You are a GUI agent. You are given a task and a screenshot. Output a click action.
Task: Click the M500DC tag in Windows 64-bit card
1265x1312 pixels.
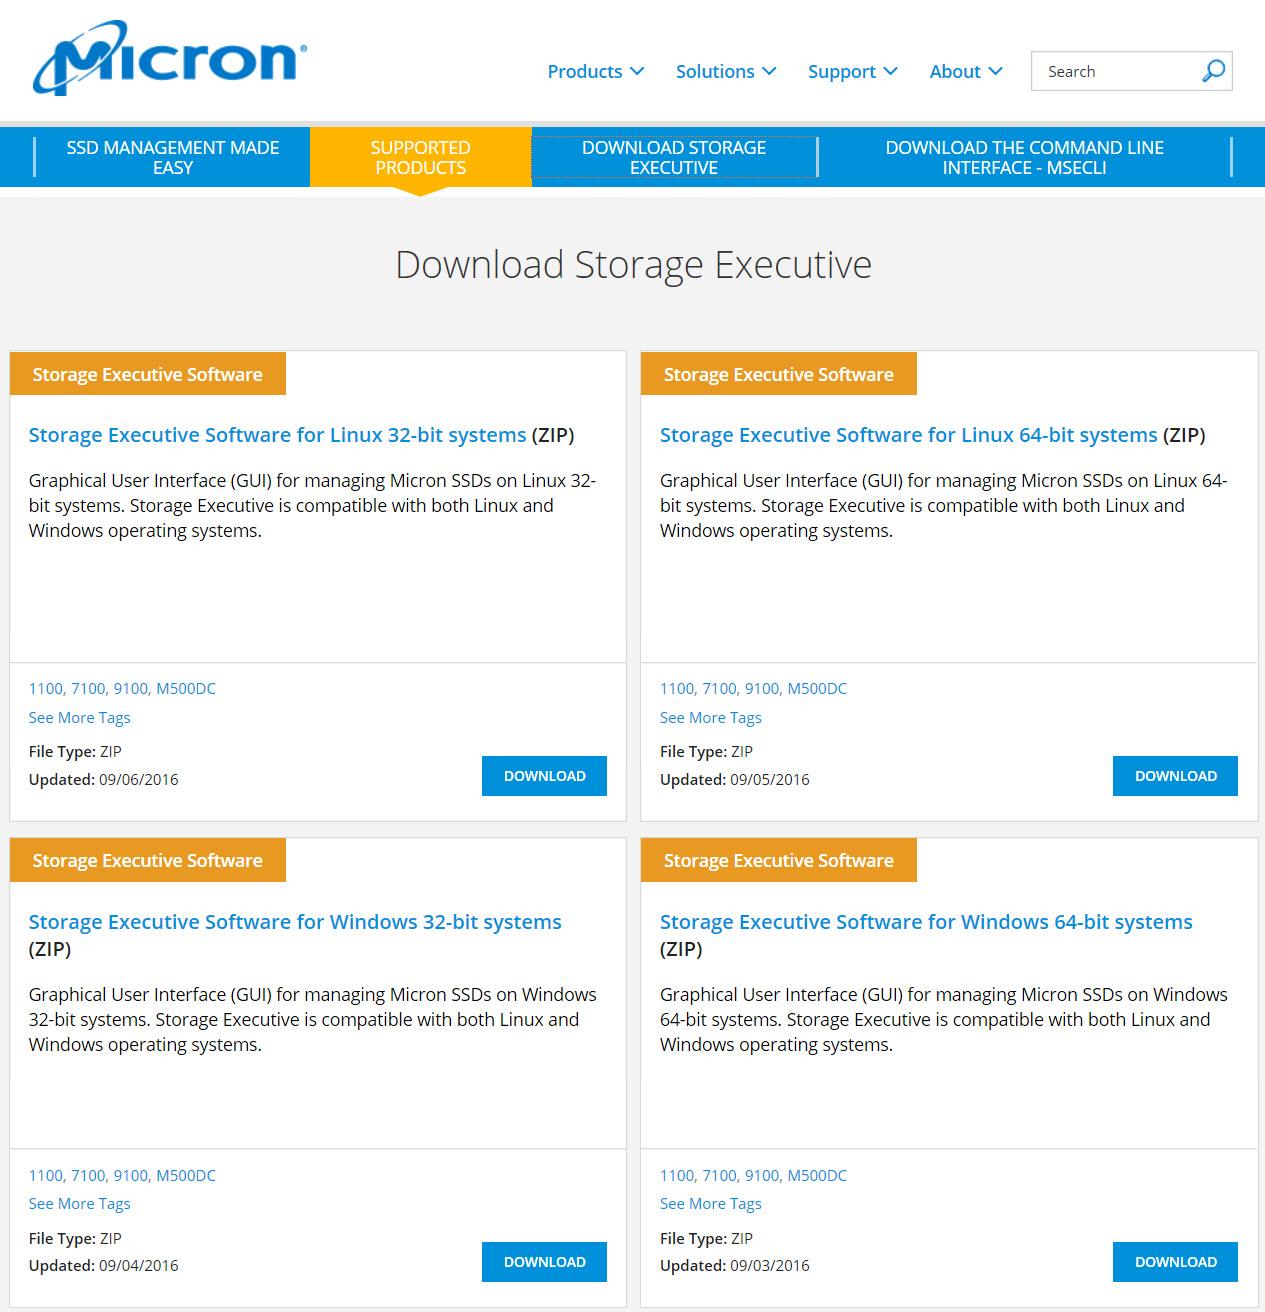coord(817,1176)
